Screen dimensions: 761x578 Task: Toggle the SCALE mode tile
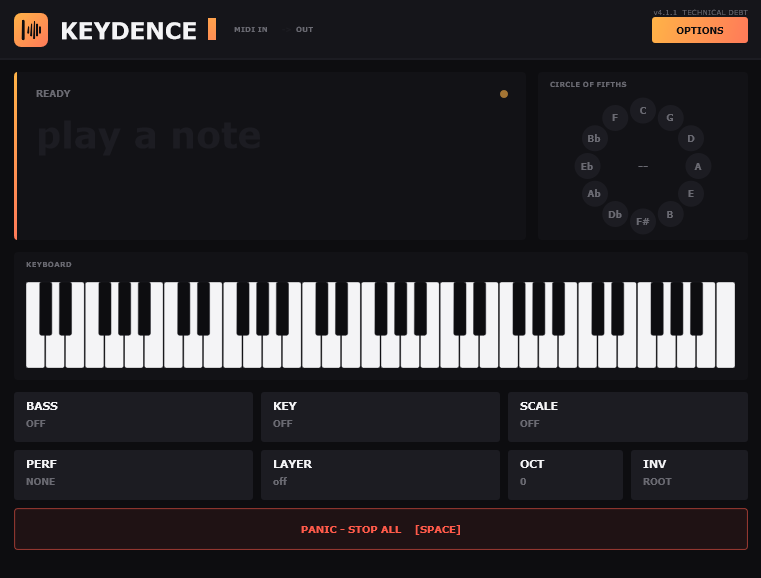(x=628, y=417)
